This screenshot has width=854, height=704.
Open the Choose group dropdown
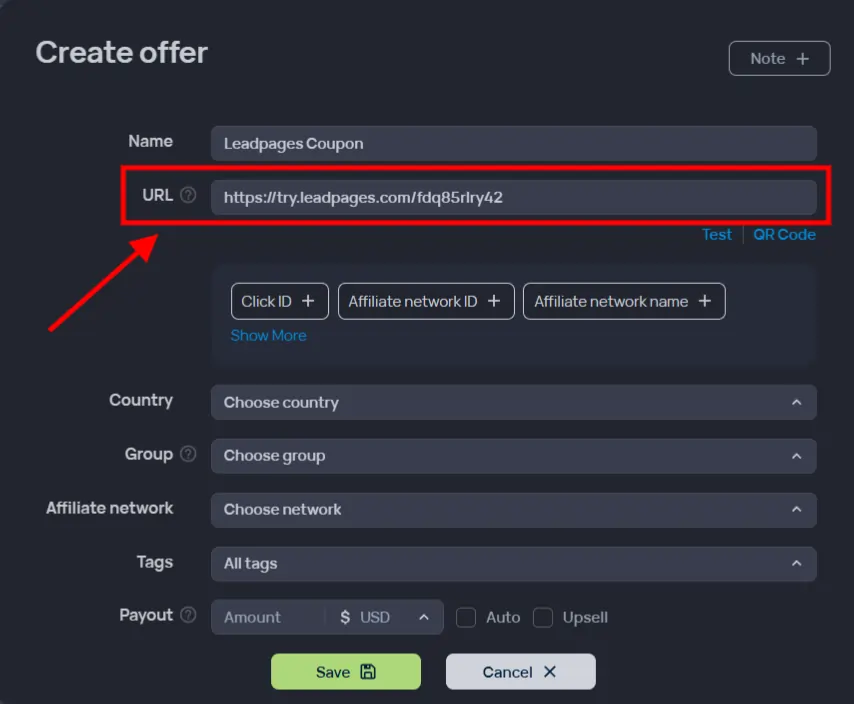514,456
